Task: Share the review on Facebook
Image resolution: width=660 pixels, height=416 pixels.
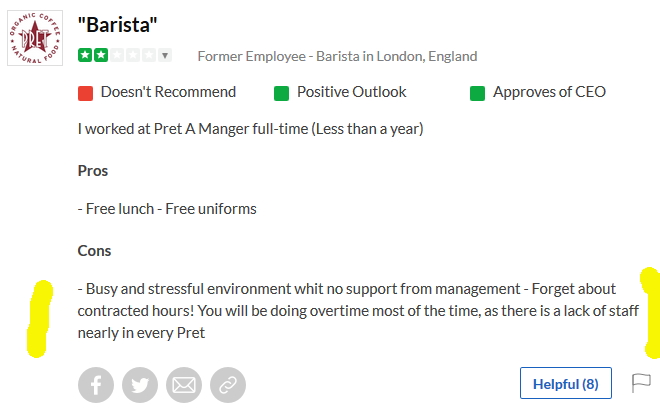Action: point(96,384)
